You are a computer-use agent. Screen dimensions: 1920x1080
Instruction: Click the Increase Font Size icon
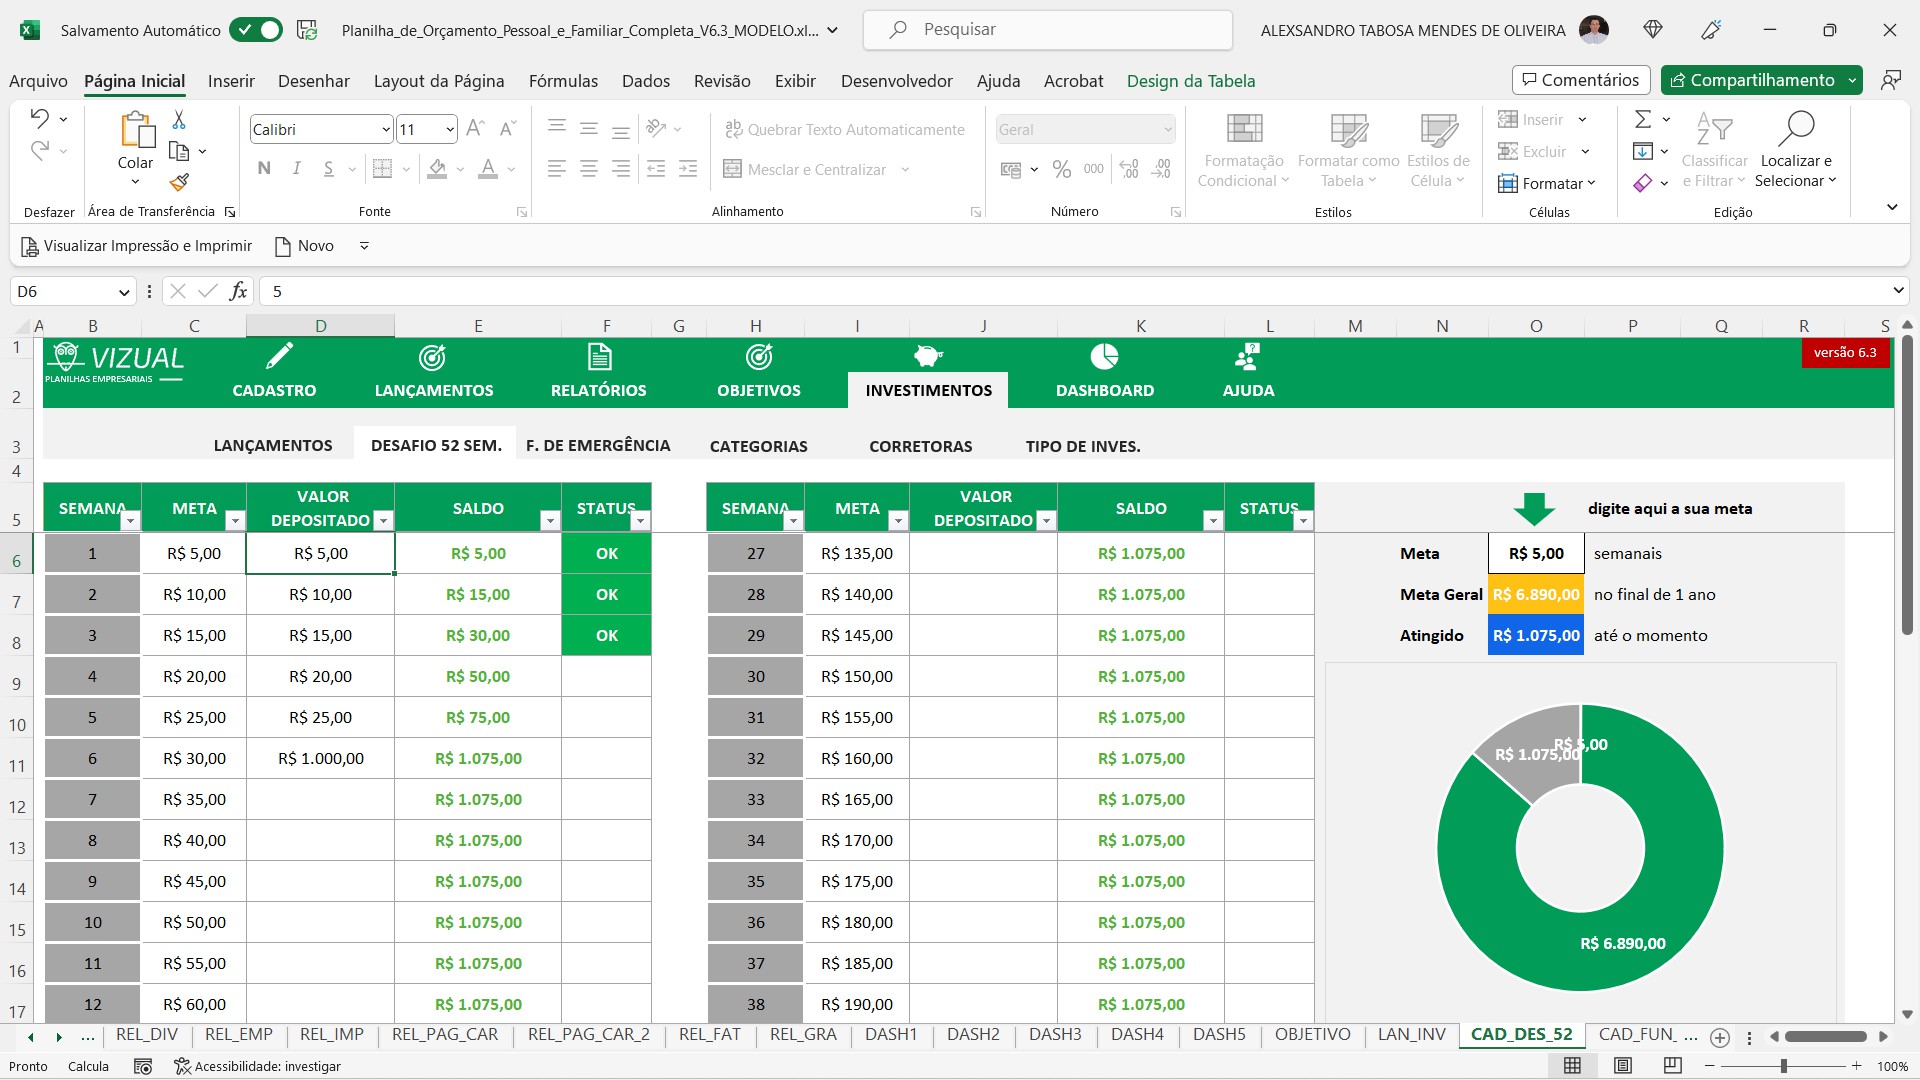[475, 129]
